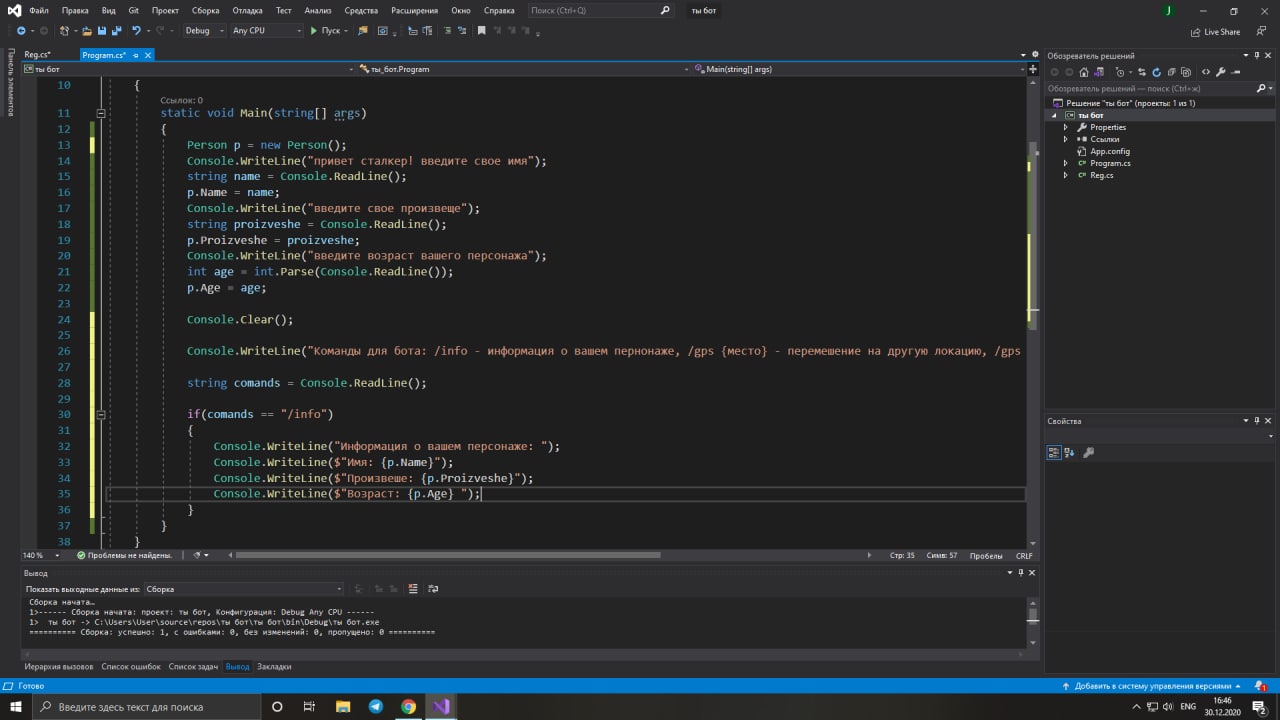Expand the Ссылки node in Solution Explorer
This screenshot has height=720, width=1280.
point(1066,139)
